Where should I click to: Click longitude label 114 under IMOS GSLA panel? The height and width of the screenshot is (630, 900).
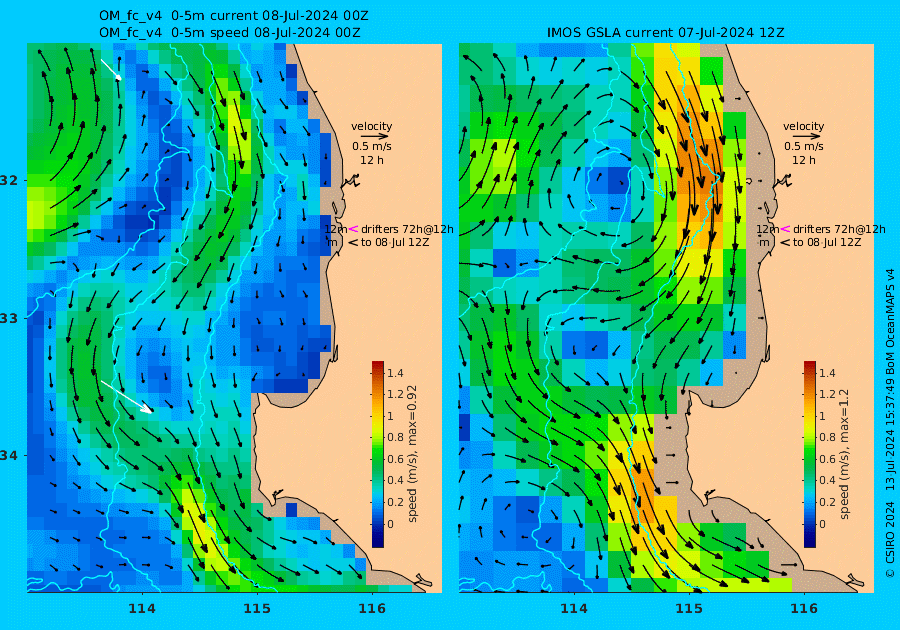[x=573, y=609]
